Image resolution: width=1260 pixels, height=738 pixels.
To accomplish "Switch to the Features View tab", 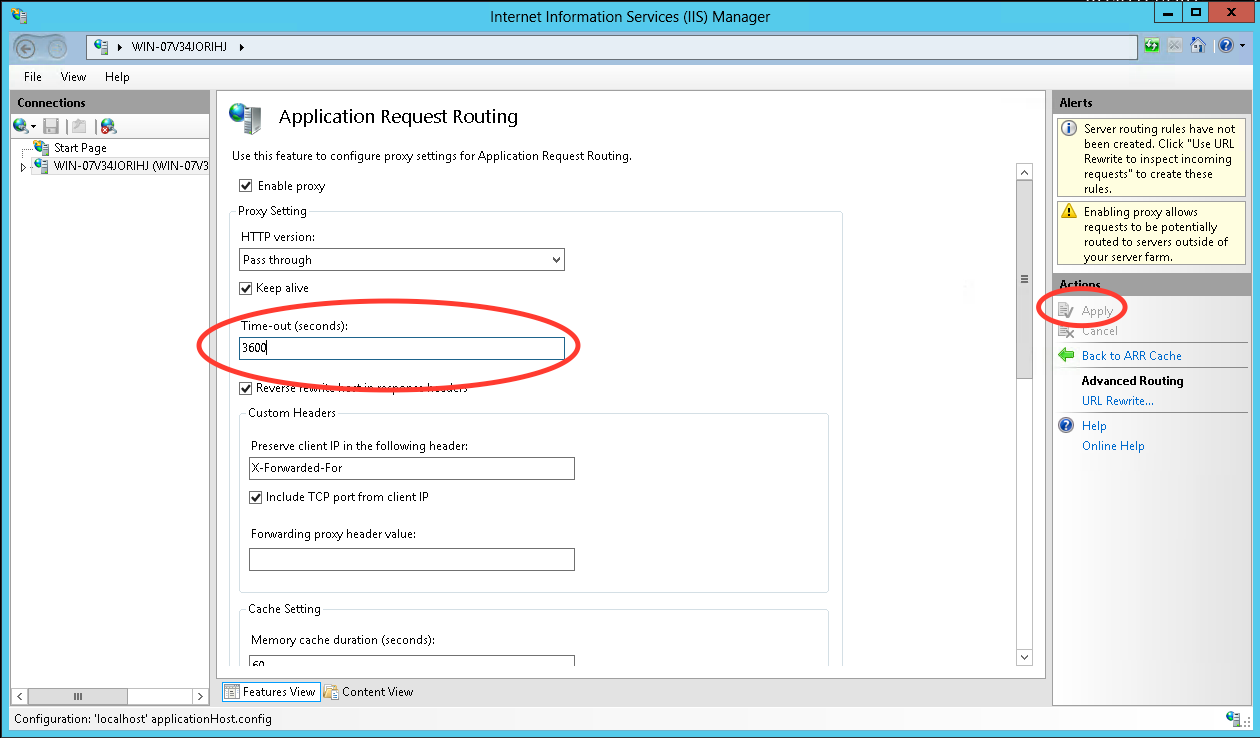I will [269, 692].
